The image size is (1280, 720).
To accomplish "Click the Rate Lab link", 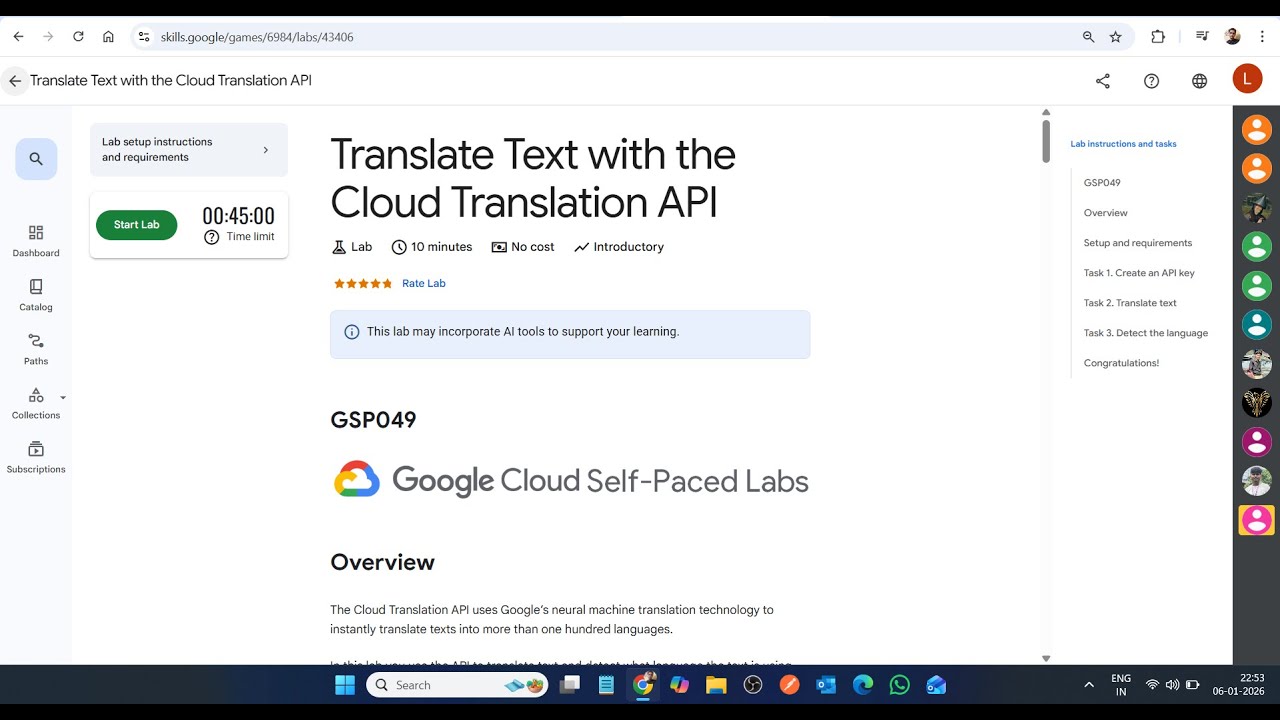I will click(x=424, y=284).
